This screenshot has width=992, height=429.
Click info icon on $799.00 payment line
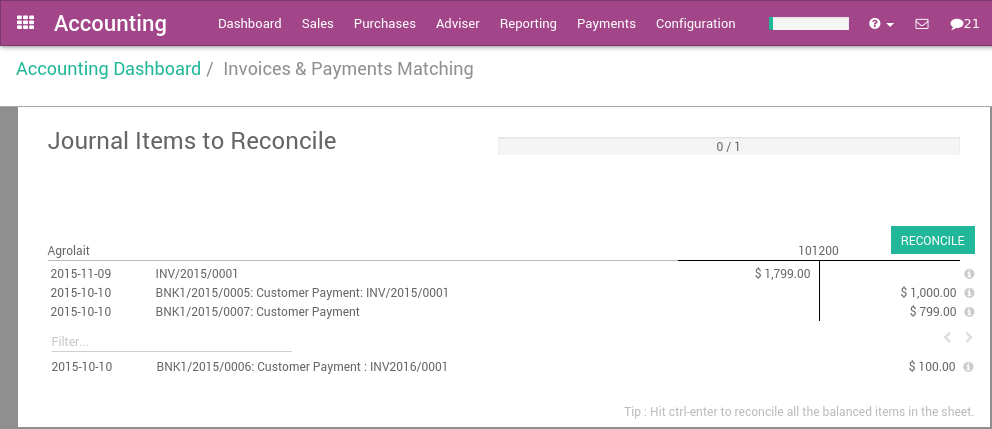(x=969, y=312)
